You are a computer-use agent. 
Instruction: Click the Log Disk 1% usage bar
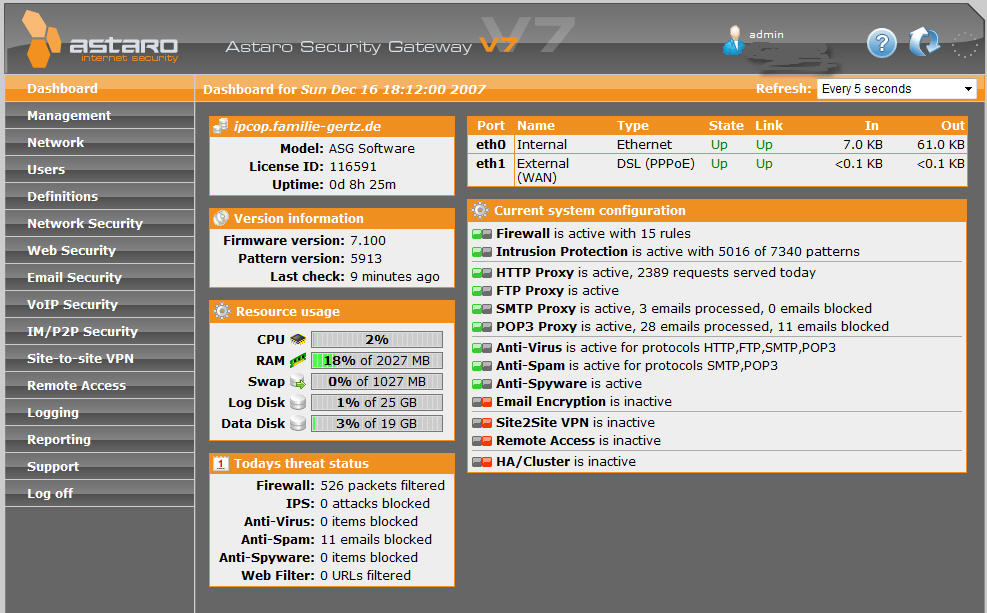[x=376, y=402]
